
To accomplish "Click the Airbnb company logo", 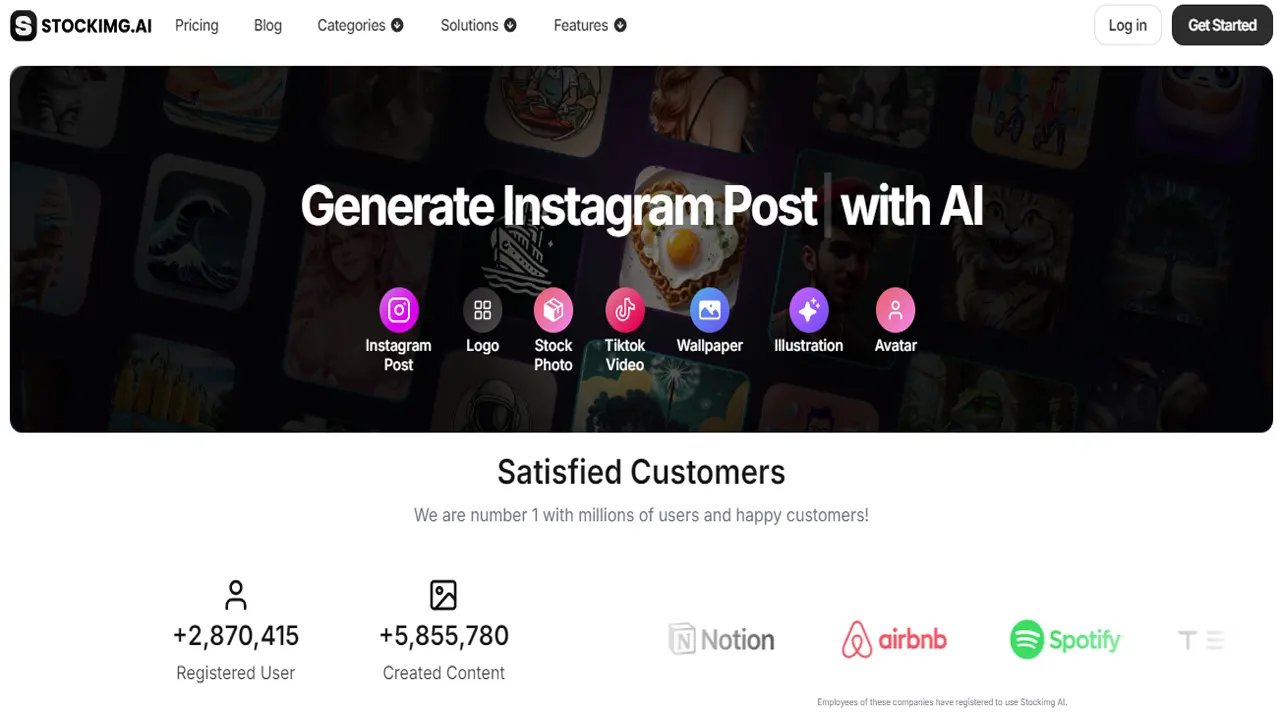I will (x=894, y=640).
